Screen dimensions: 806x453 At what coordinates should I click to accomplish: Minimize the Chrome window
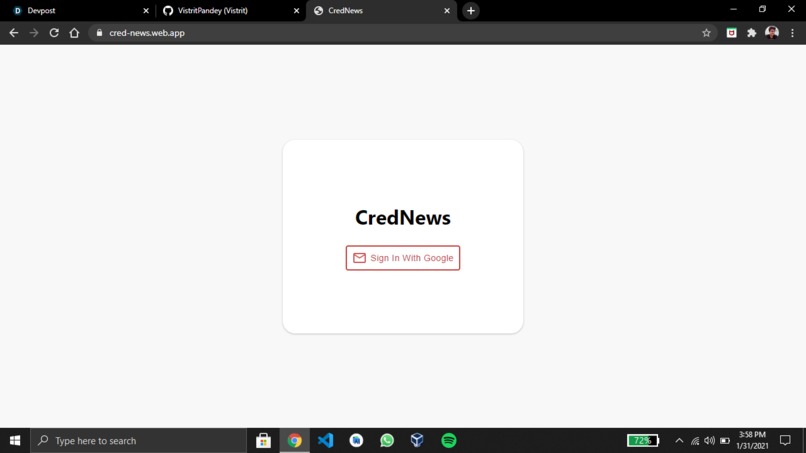click(x=734, y=9)
